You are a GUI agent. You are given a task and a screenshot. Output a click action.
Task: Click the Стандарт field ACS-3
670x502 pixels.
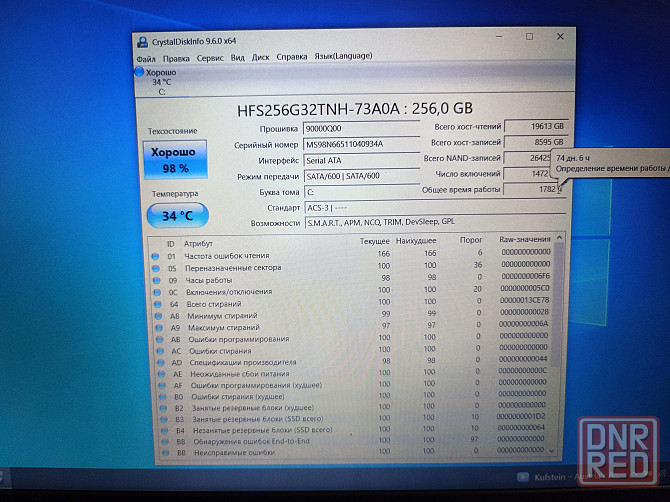[x=435, y=208]
